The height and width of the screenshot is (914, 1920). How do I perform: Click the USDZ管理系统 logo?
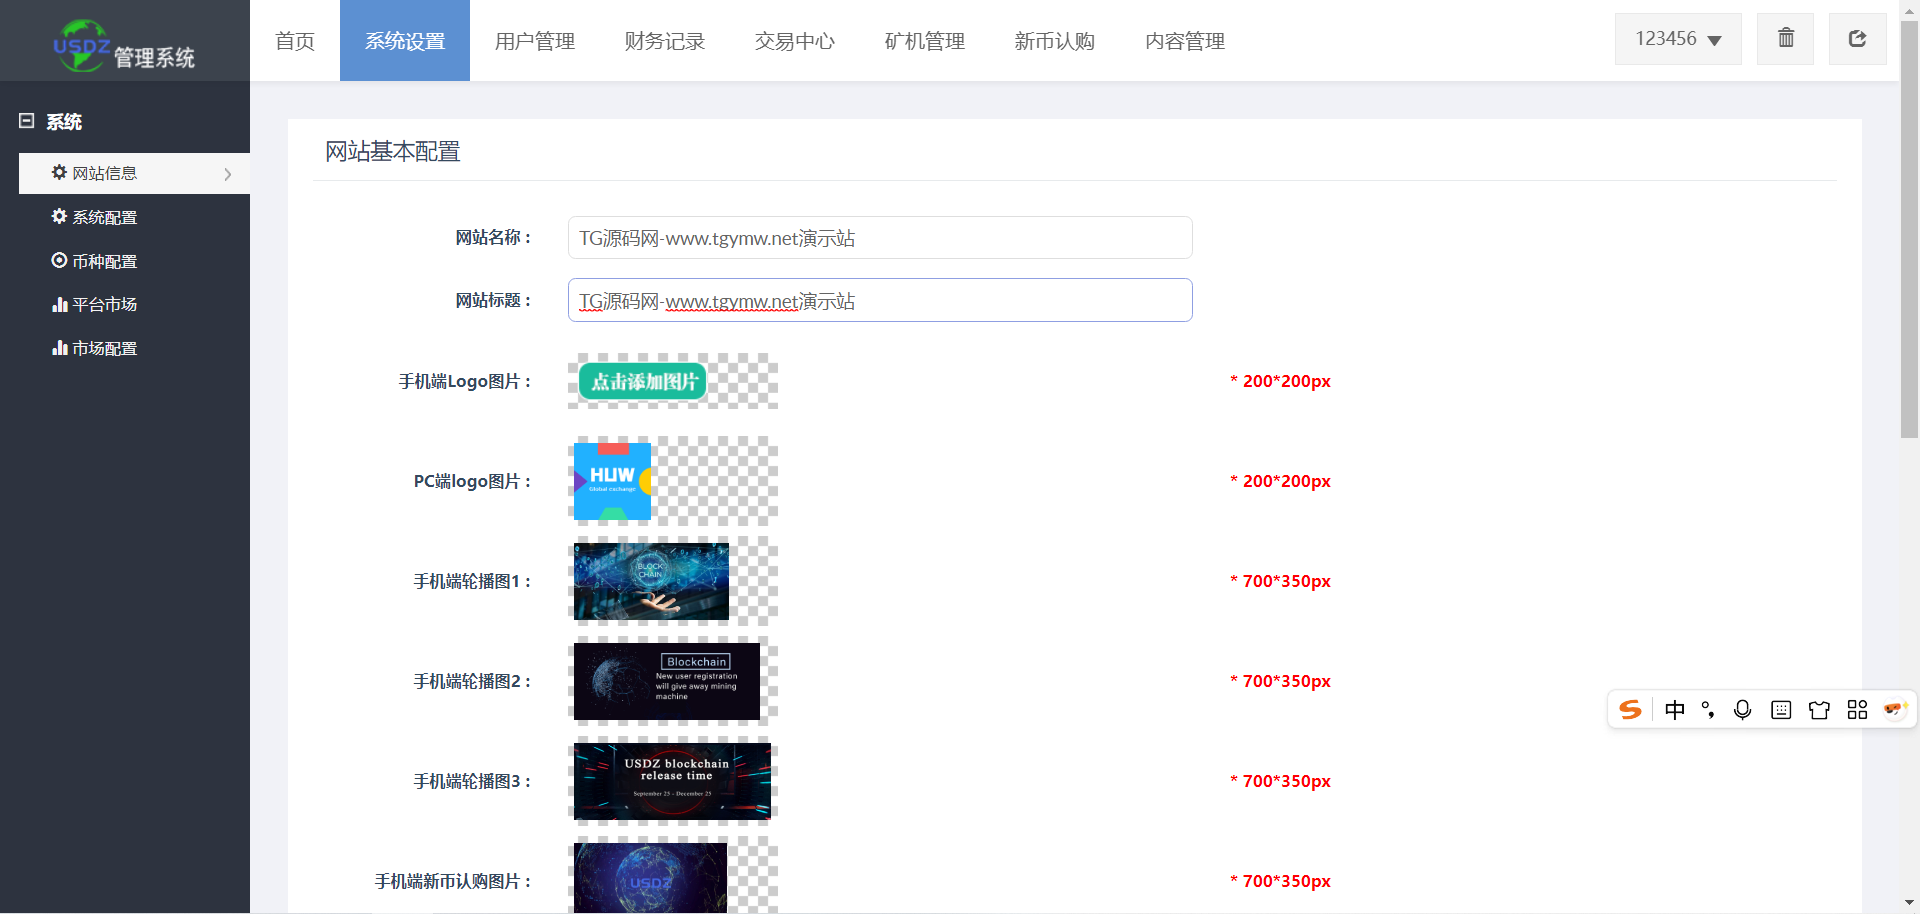click(124, 45)
